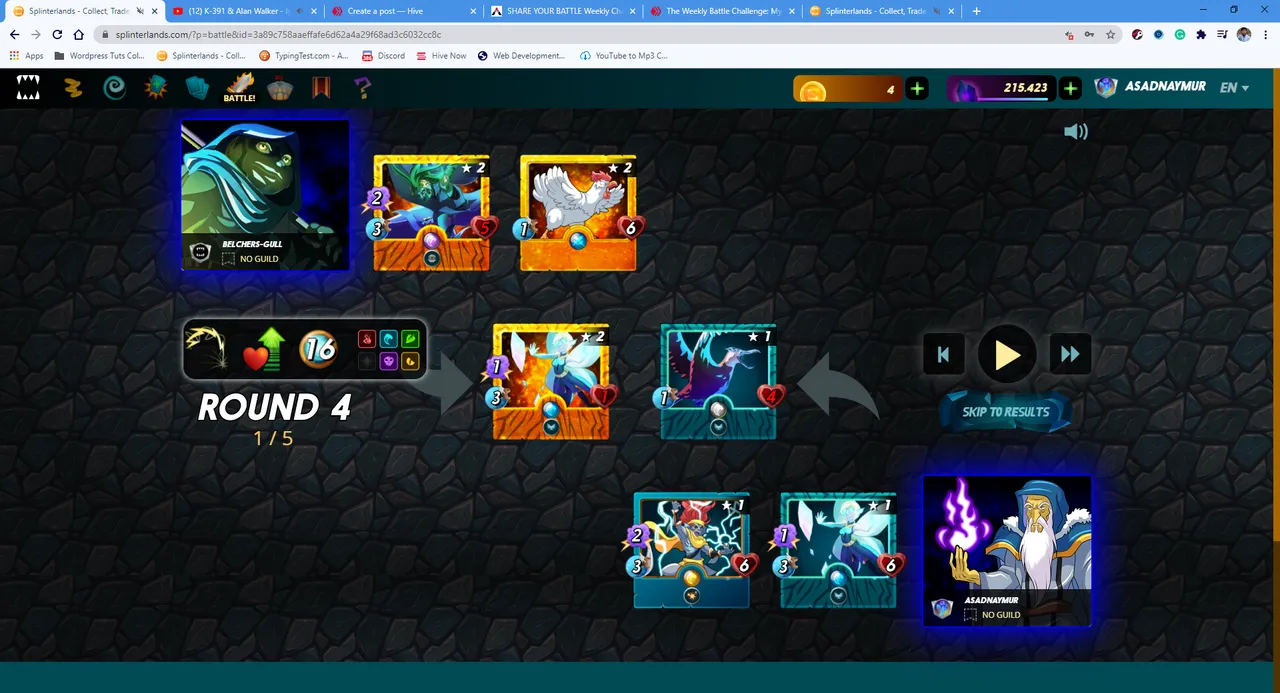Add Dark Energy Crystals with green plus
The width and height of the screenshot is (1280, 693).
[x=1070, y=89]
